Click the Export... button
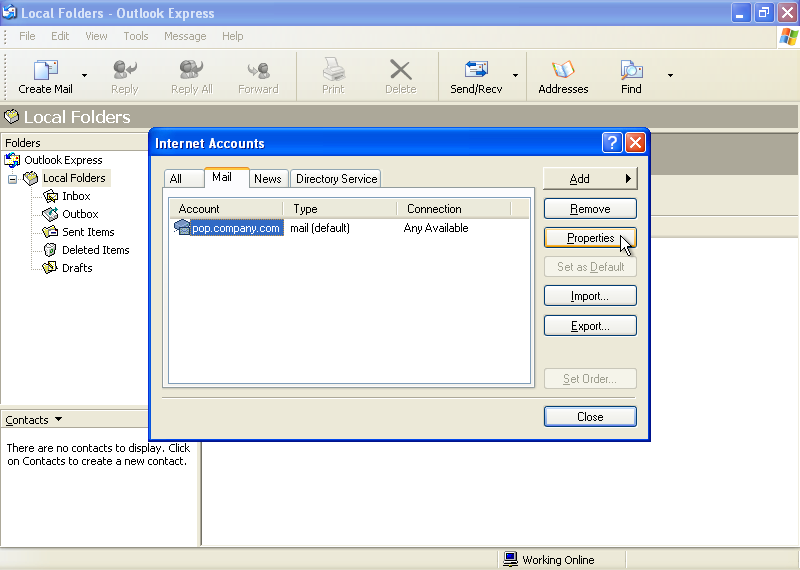This screenshot has width=800, height=570. [590, 326]
